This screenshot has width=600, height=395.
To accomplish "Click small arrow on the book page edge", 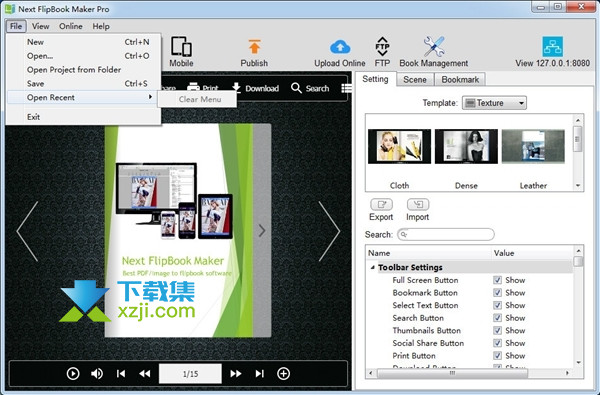I will (x=262, y=230).
